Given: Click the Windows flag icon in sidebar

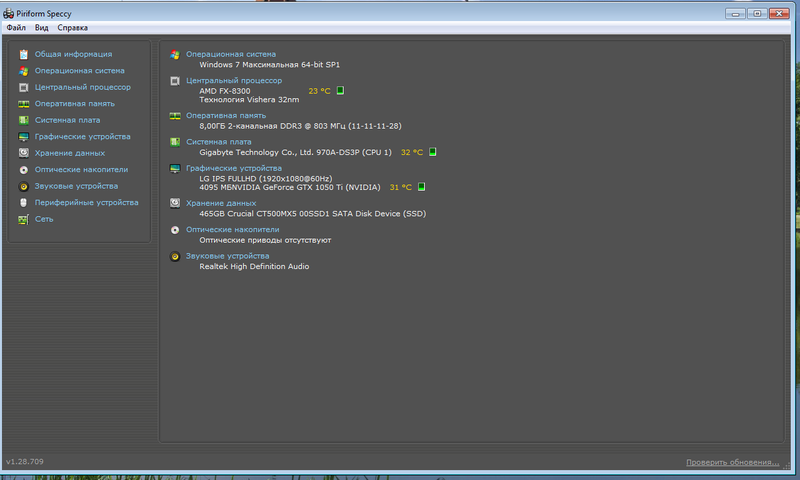Looking at the screenshot, I should tap(23, 71).
